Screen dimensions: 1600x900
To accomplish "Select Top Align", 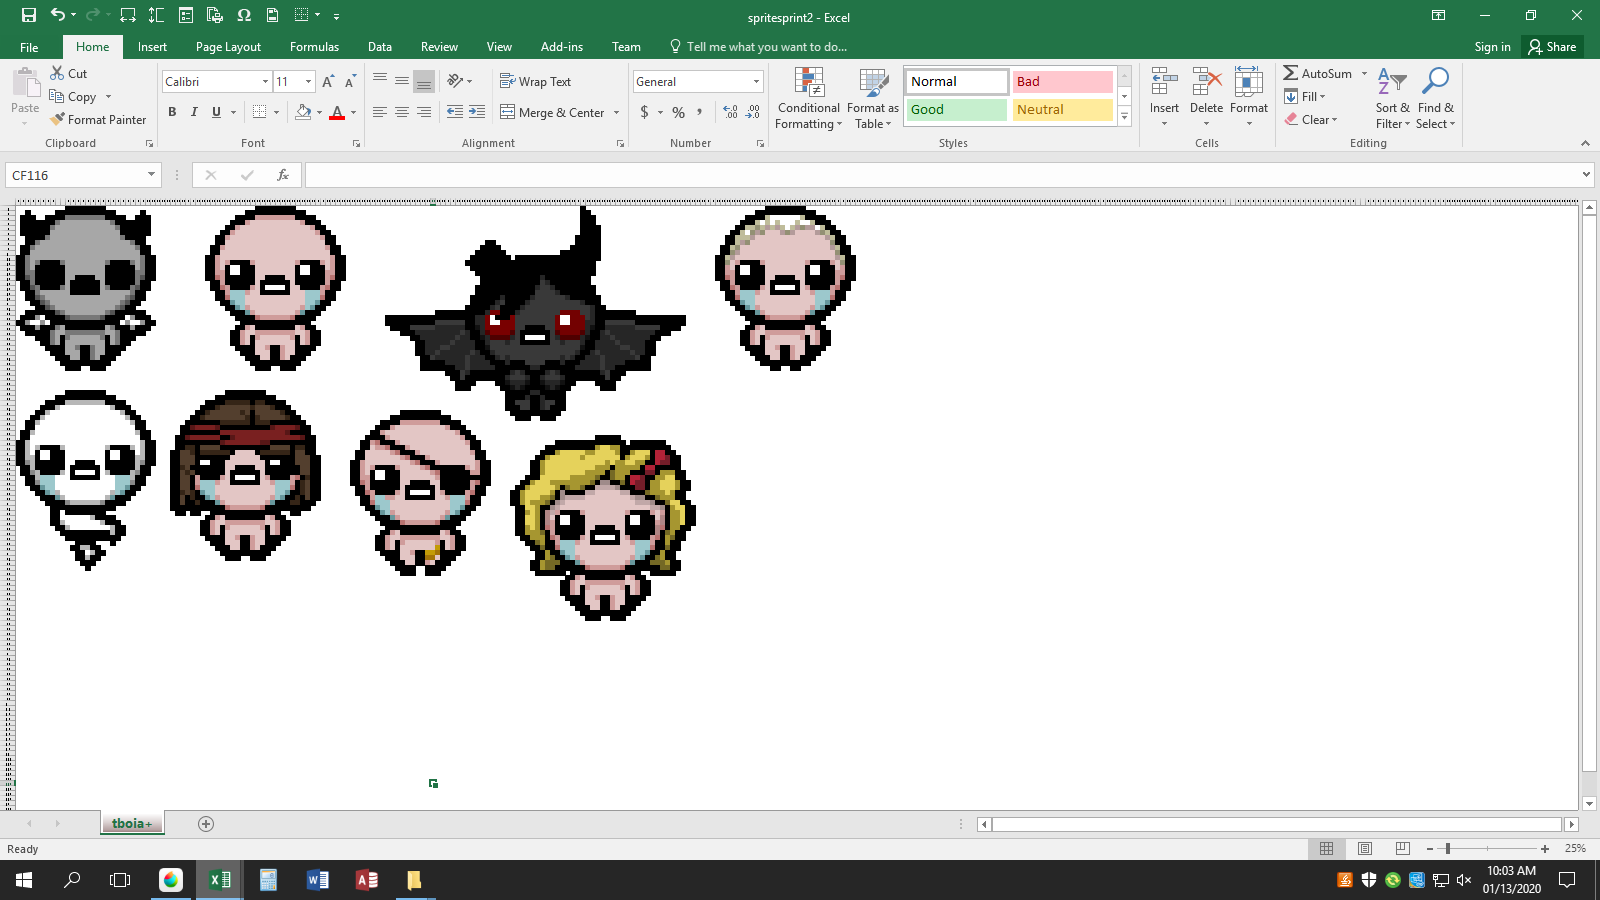I will click(380, 81).
